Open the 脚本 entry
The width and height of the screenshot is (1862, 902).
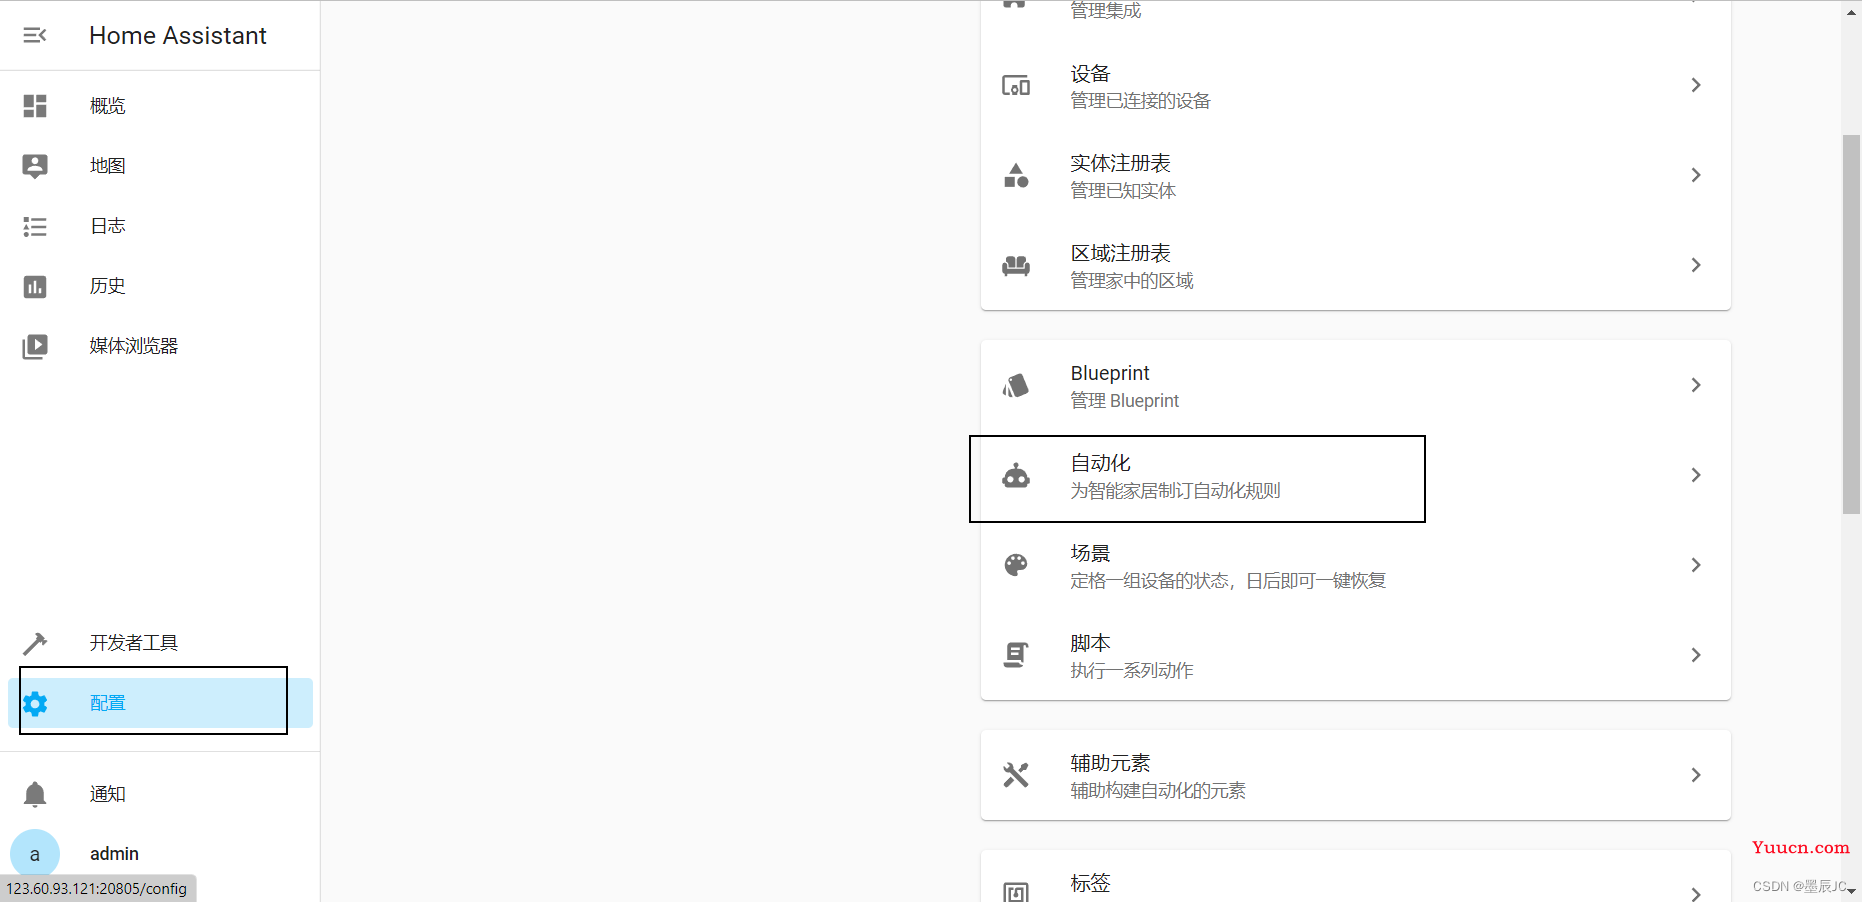coord(1356,656)
